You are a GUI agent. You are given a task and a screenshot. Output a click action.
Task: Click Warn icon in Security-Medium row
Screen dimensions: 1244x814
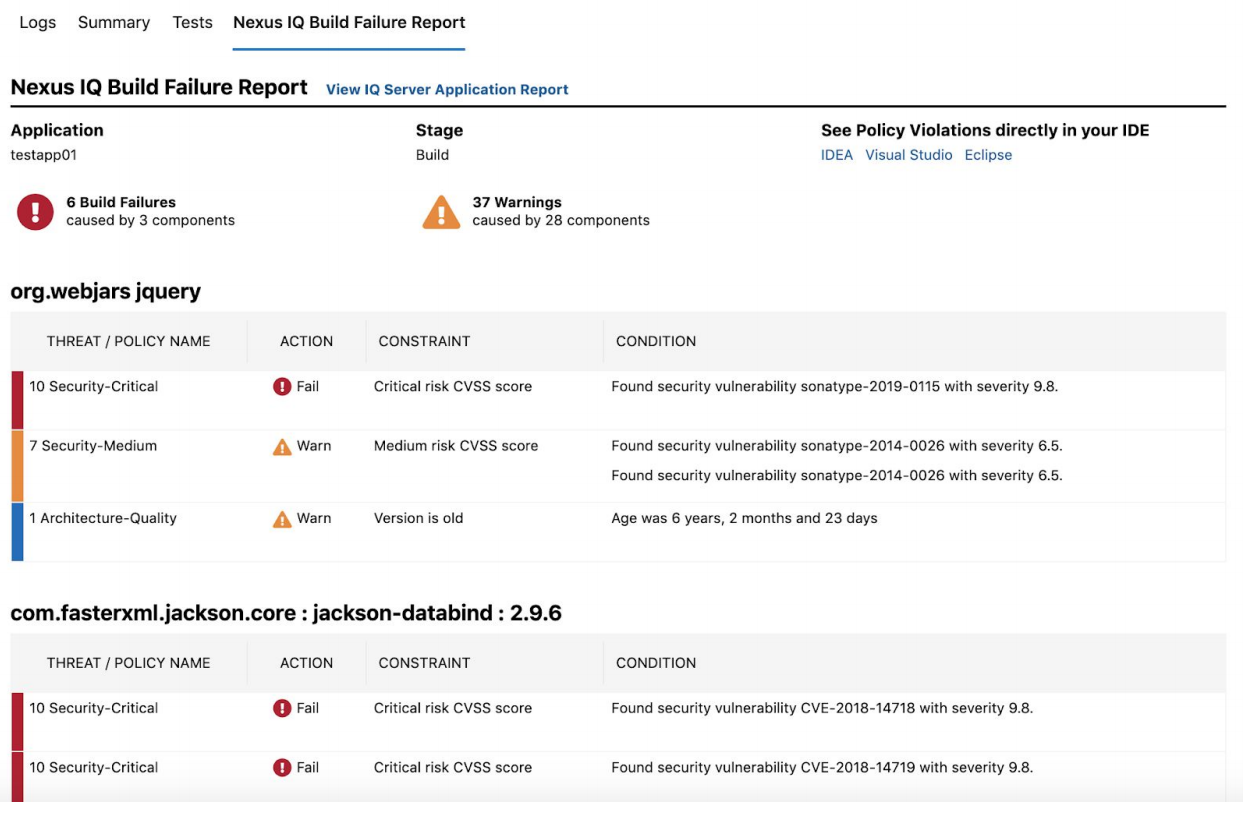tap(282, 447)
